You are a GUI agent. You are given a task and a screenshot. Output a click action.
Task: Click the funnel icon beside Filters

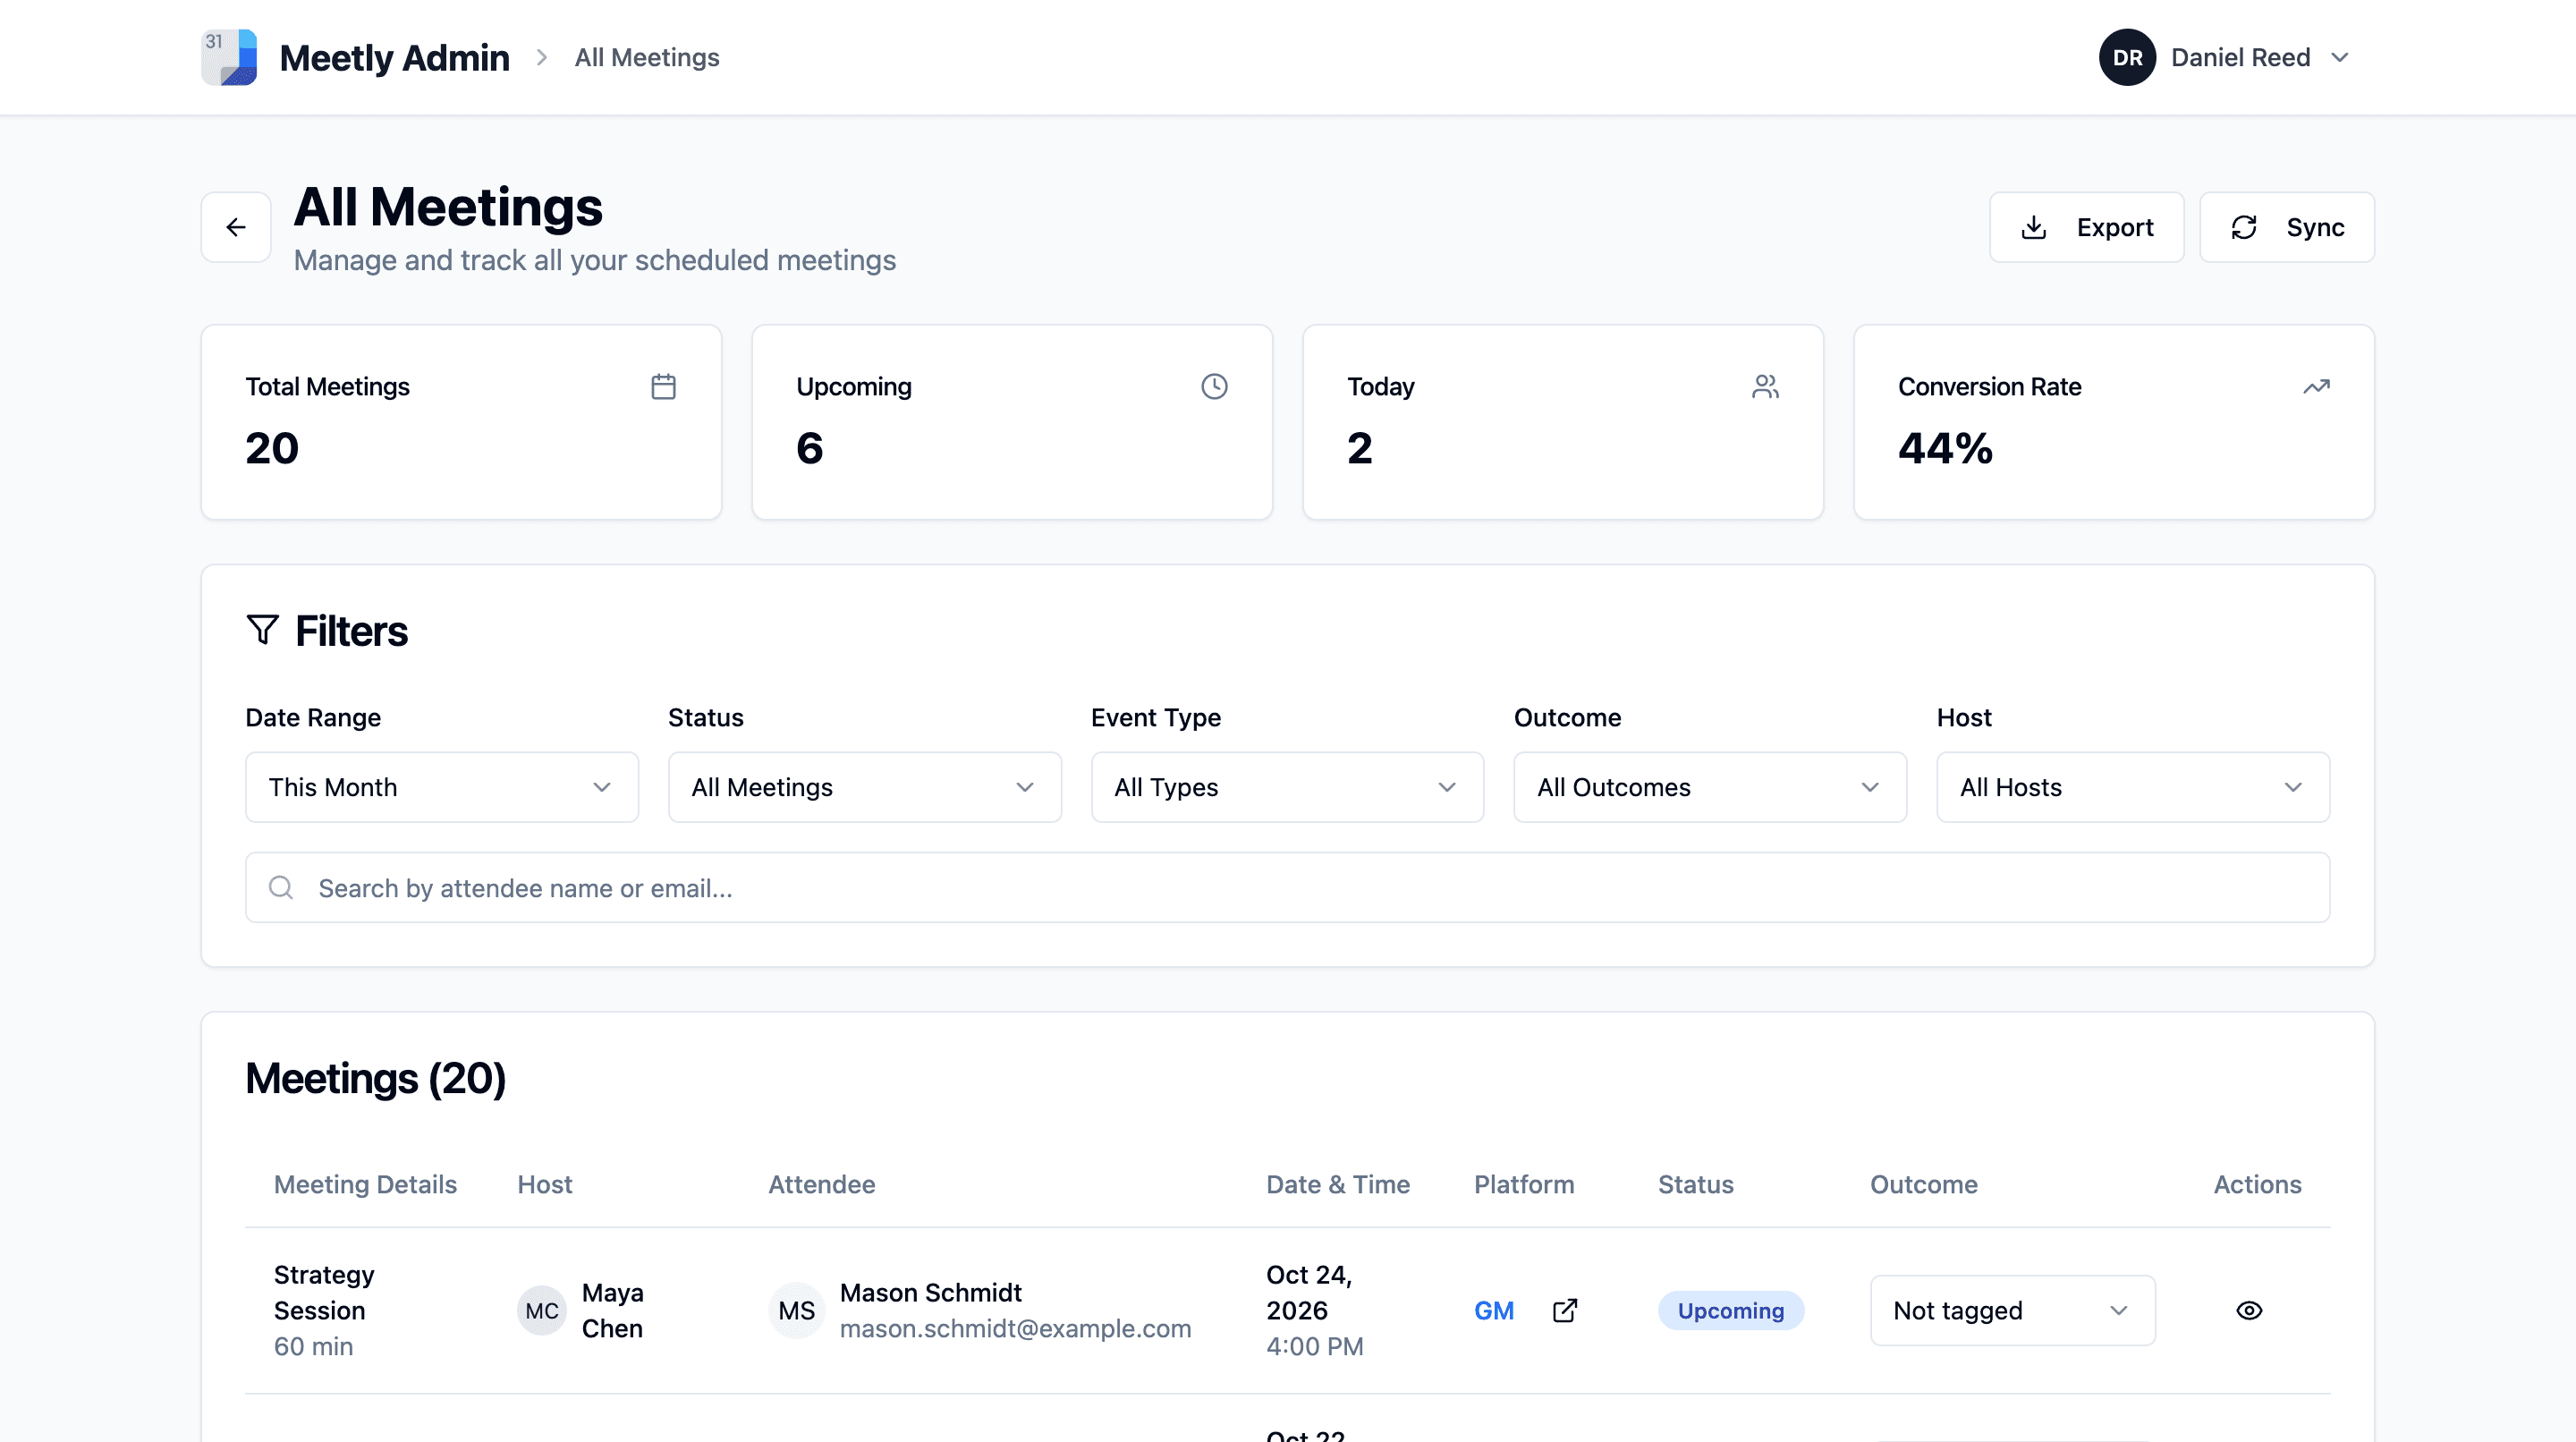tap(262, 630)
